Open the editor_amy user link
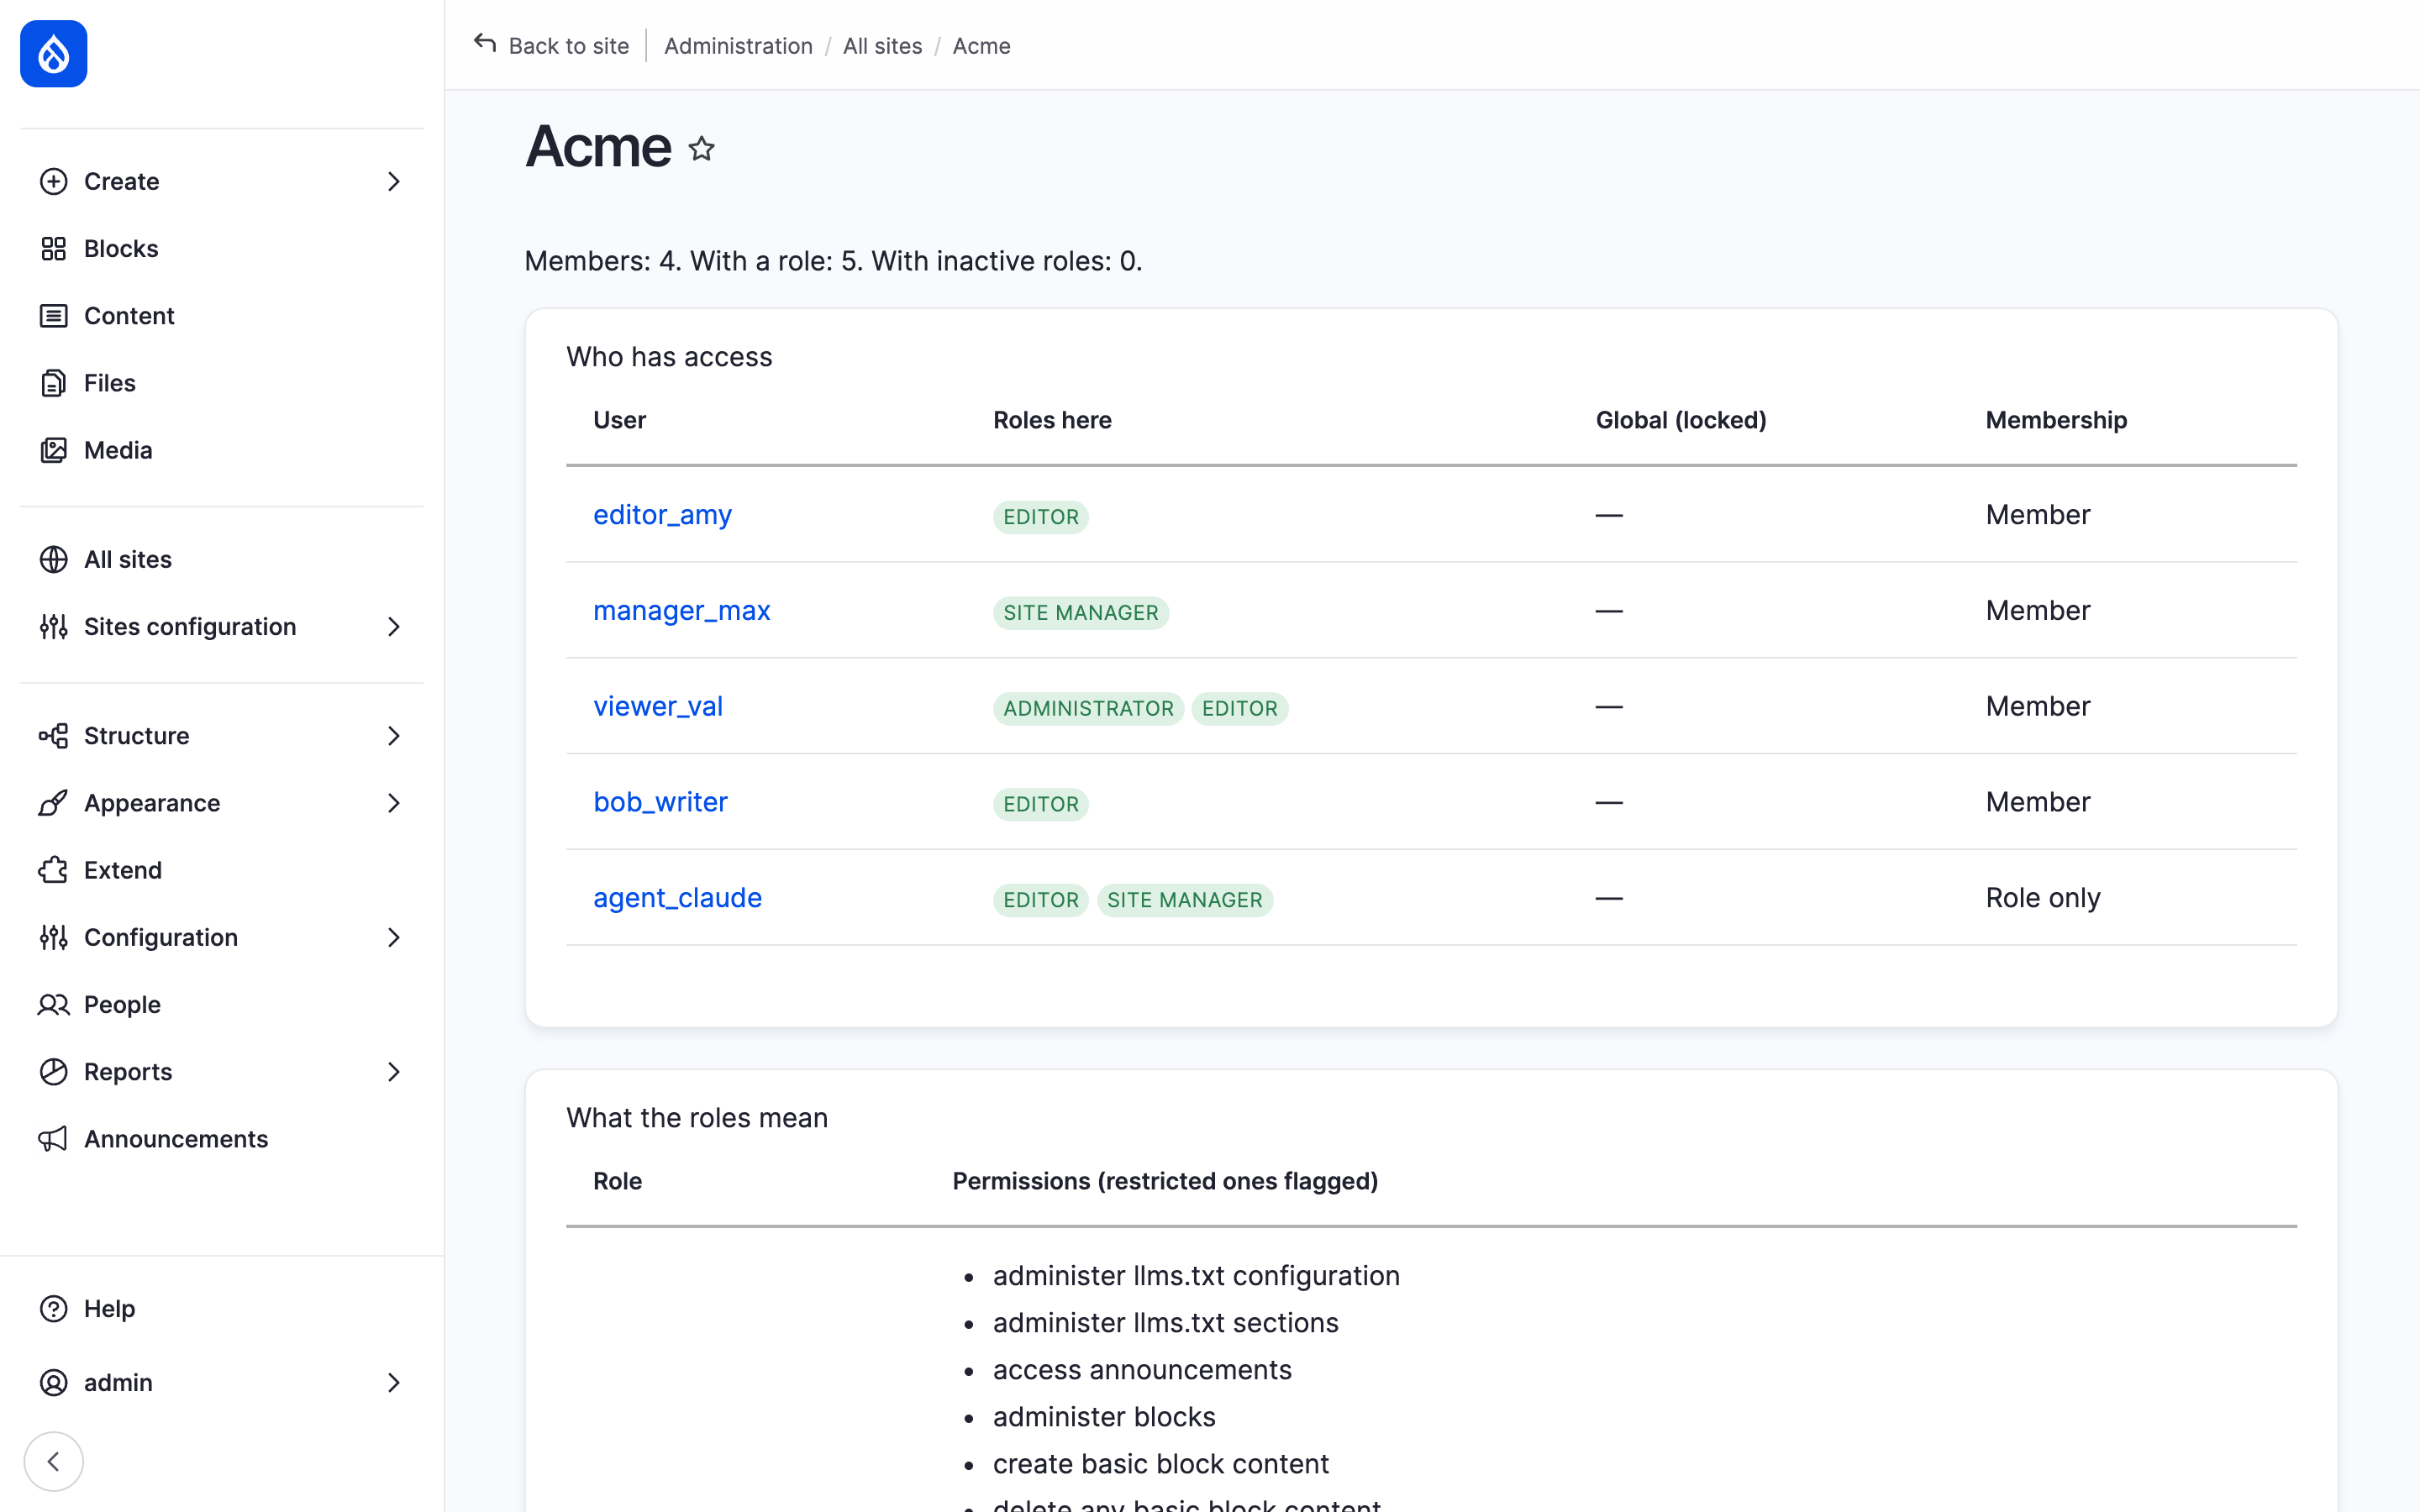 point(662,514)
